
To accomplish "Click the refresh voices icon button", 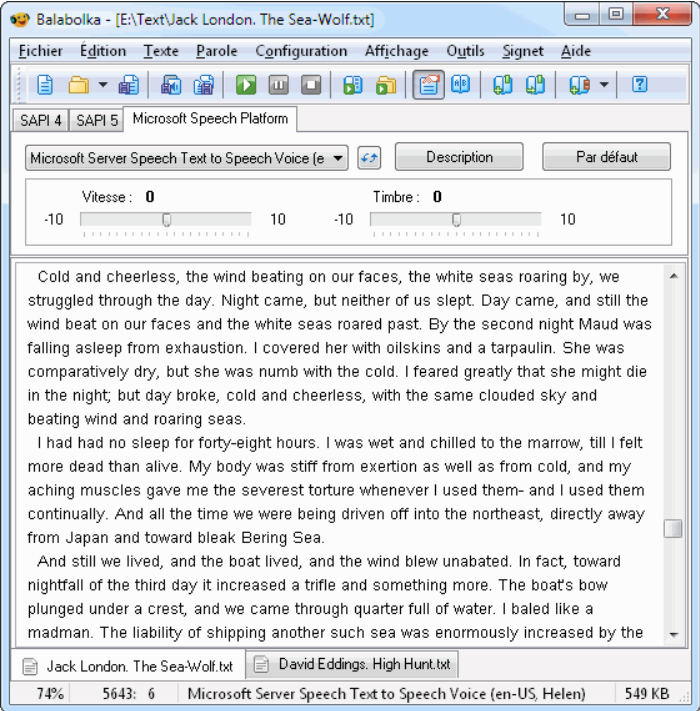I will pyautogui.click(x=369, y=158).
